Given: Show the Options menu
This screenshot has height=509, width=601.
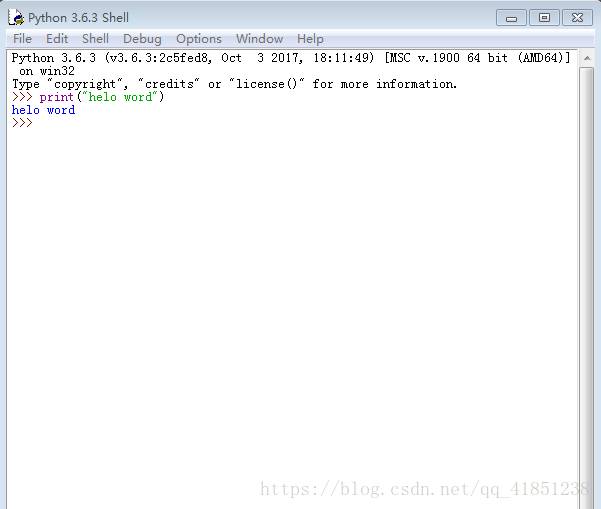Looking at the screenshot, I should (198, 39).
